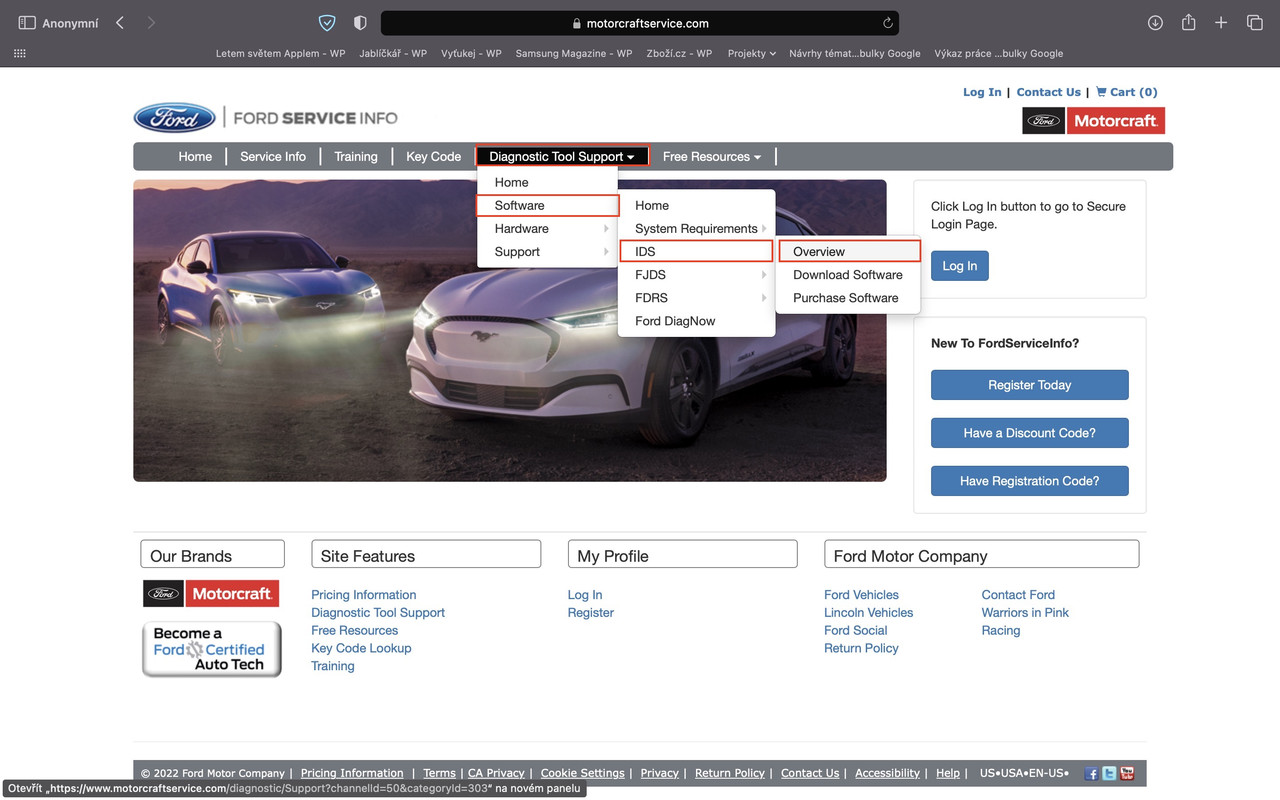This screenshot has height=800, width=1280.
Task: Click the Register link under My Profile
Action: (x=591, y=613)
